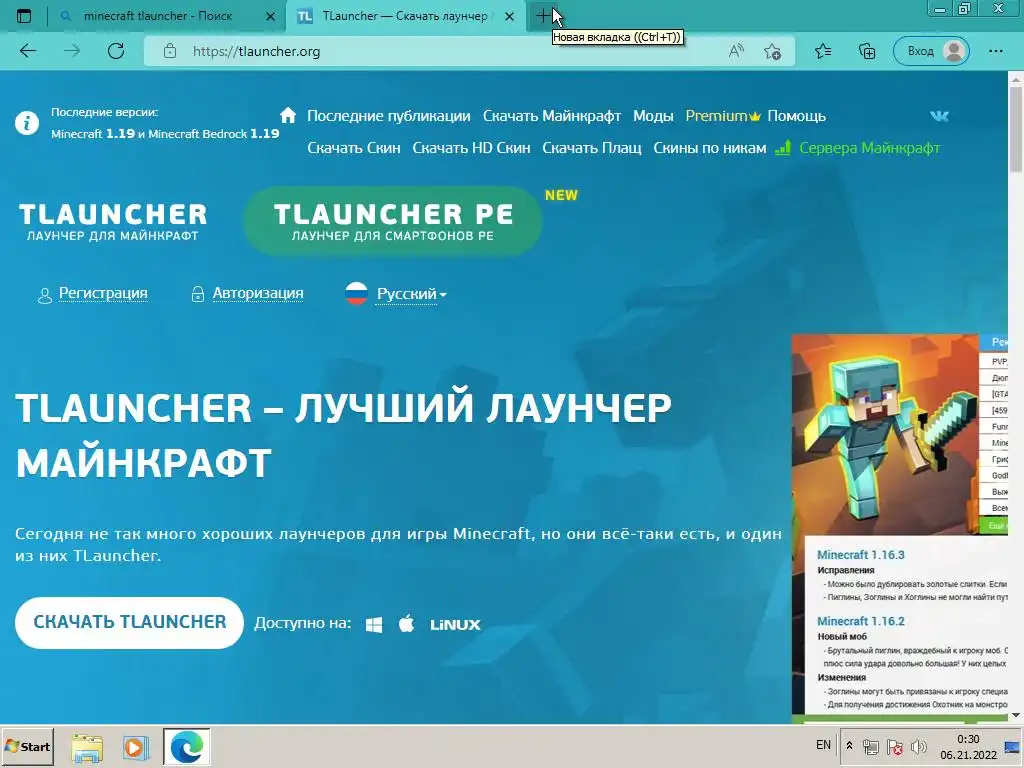1024x768 pixels.
Task: Open Последние публикации menu item
Action: (x=389, y=116)
